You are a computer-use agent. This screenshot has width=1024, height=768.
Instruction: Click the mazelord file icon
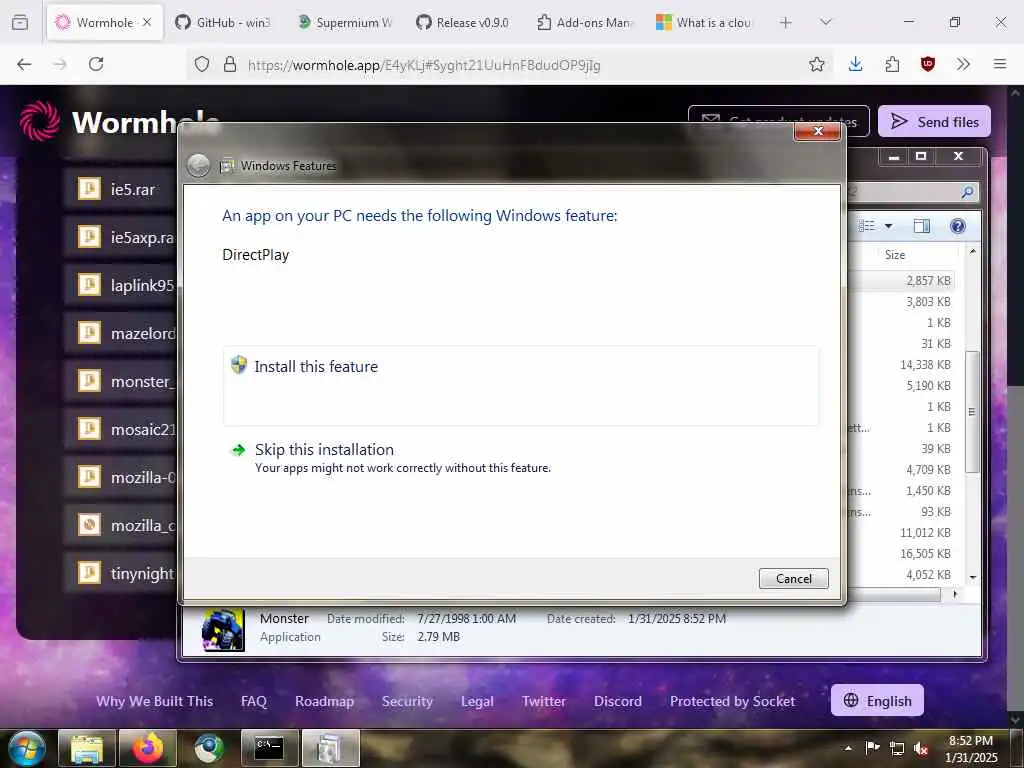click(89, 332)
